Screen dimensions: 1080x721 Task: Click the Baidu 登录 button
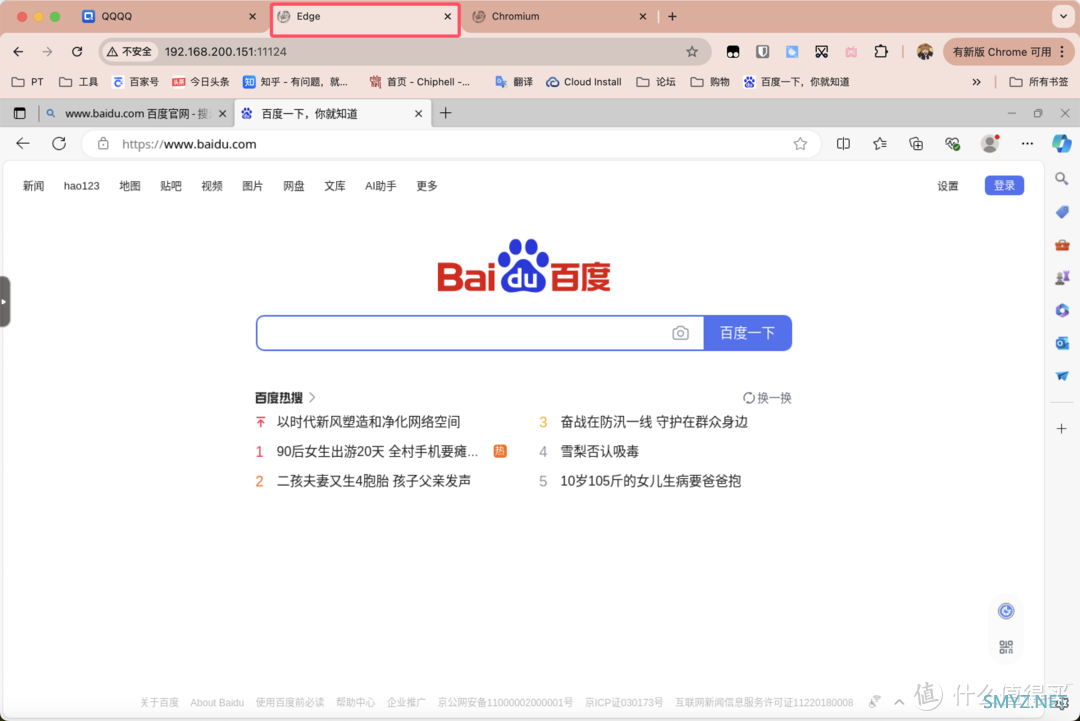[1004, 185]
